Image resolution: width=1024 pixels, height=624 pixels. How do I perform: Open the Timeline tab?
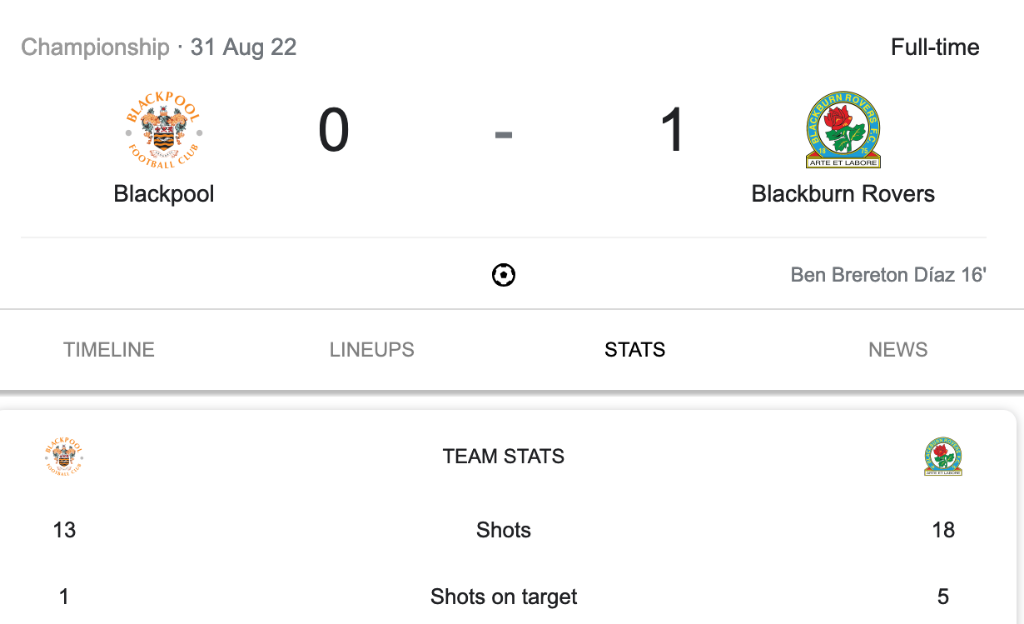coord(109,350)
